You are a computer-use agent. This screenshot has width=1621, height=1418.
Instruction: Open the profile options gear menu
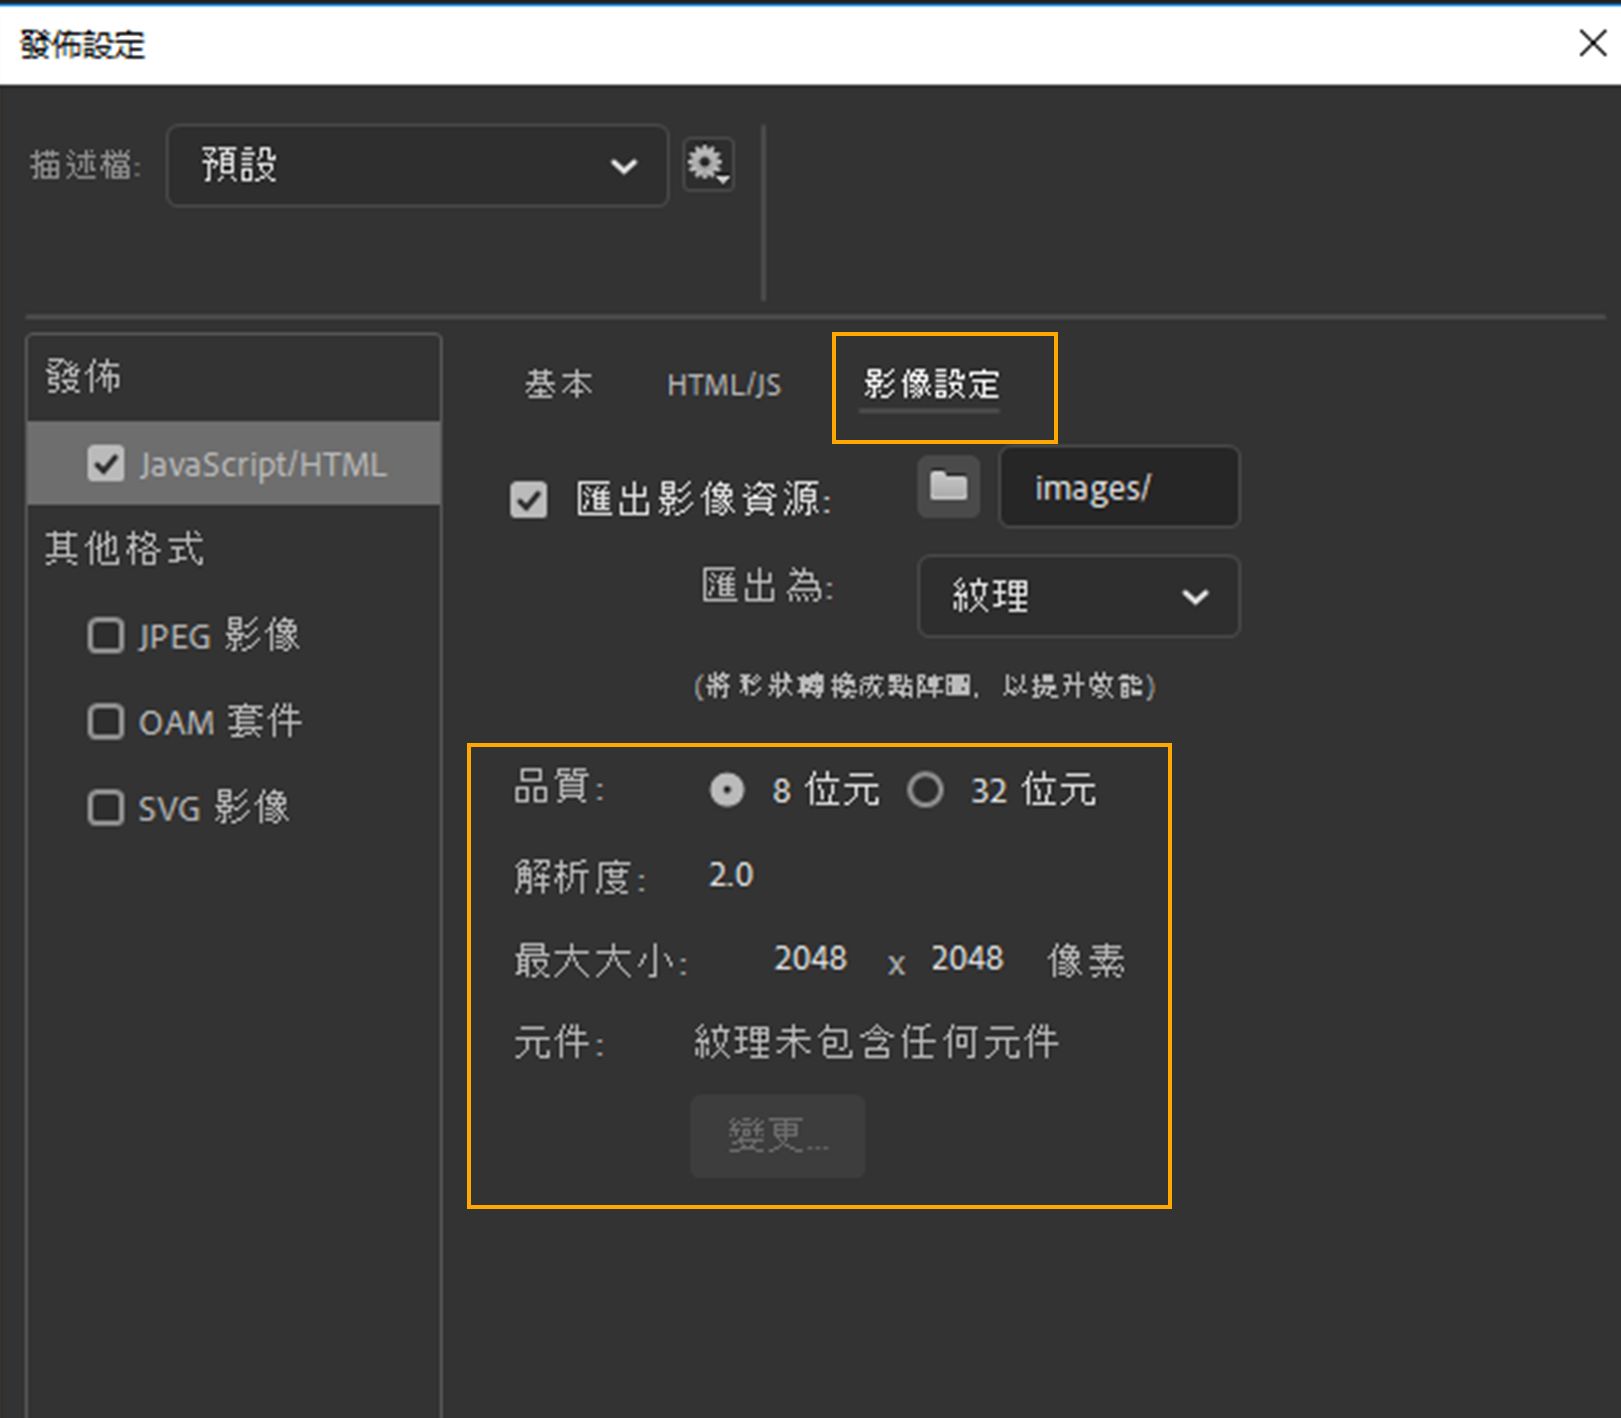tap(707, 165)
